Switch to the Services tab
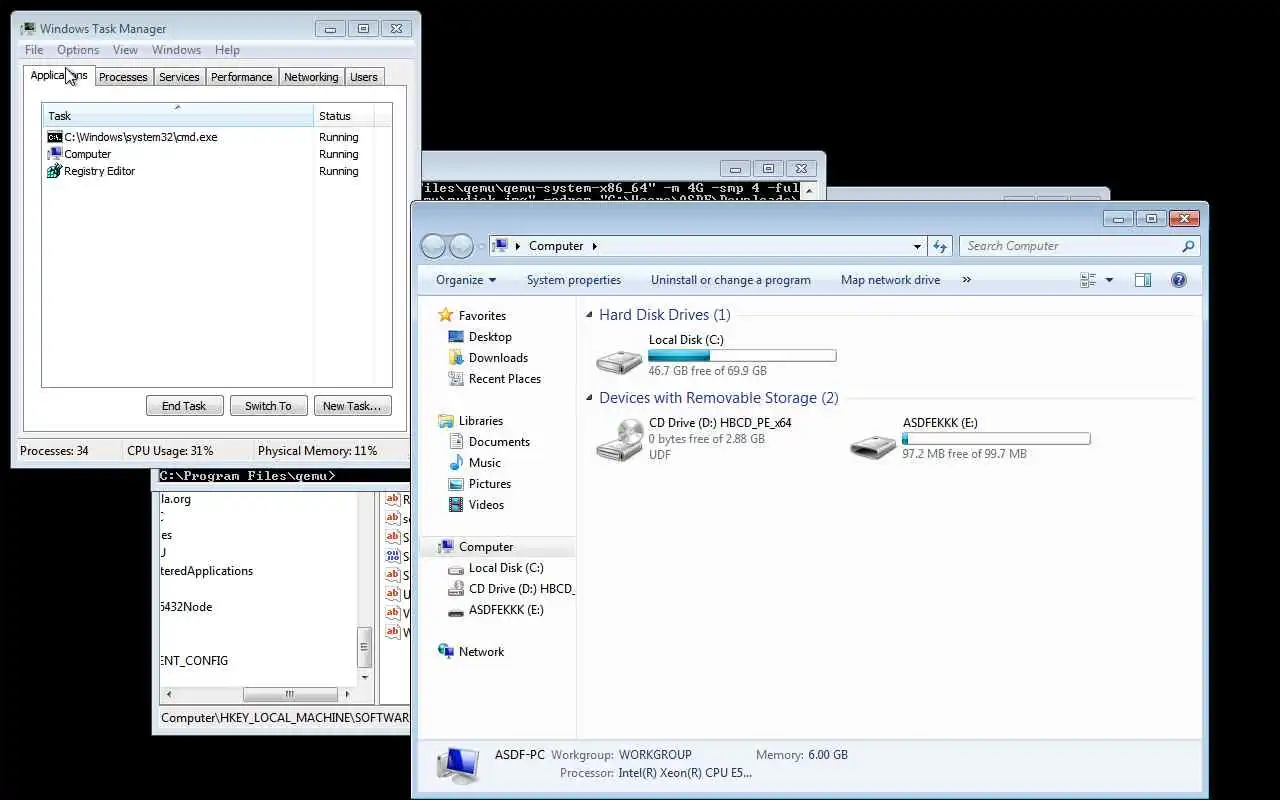This screenshot has width=1280, height=800. pos(179,77)
